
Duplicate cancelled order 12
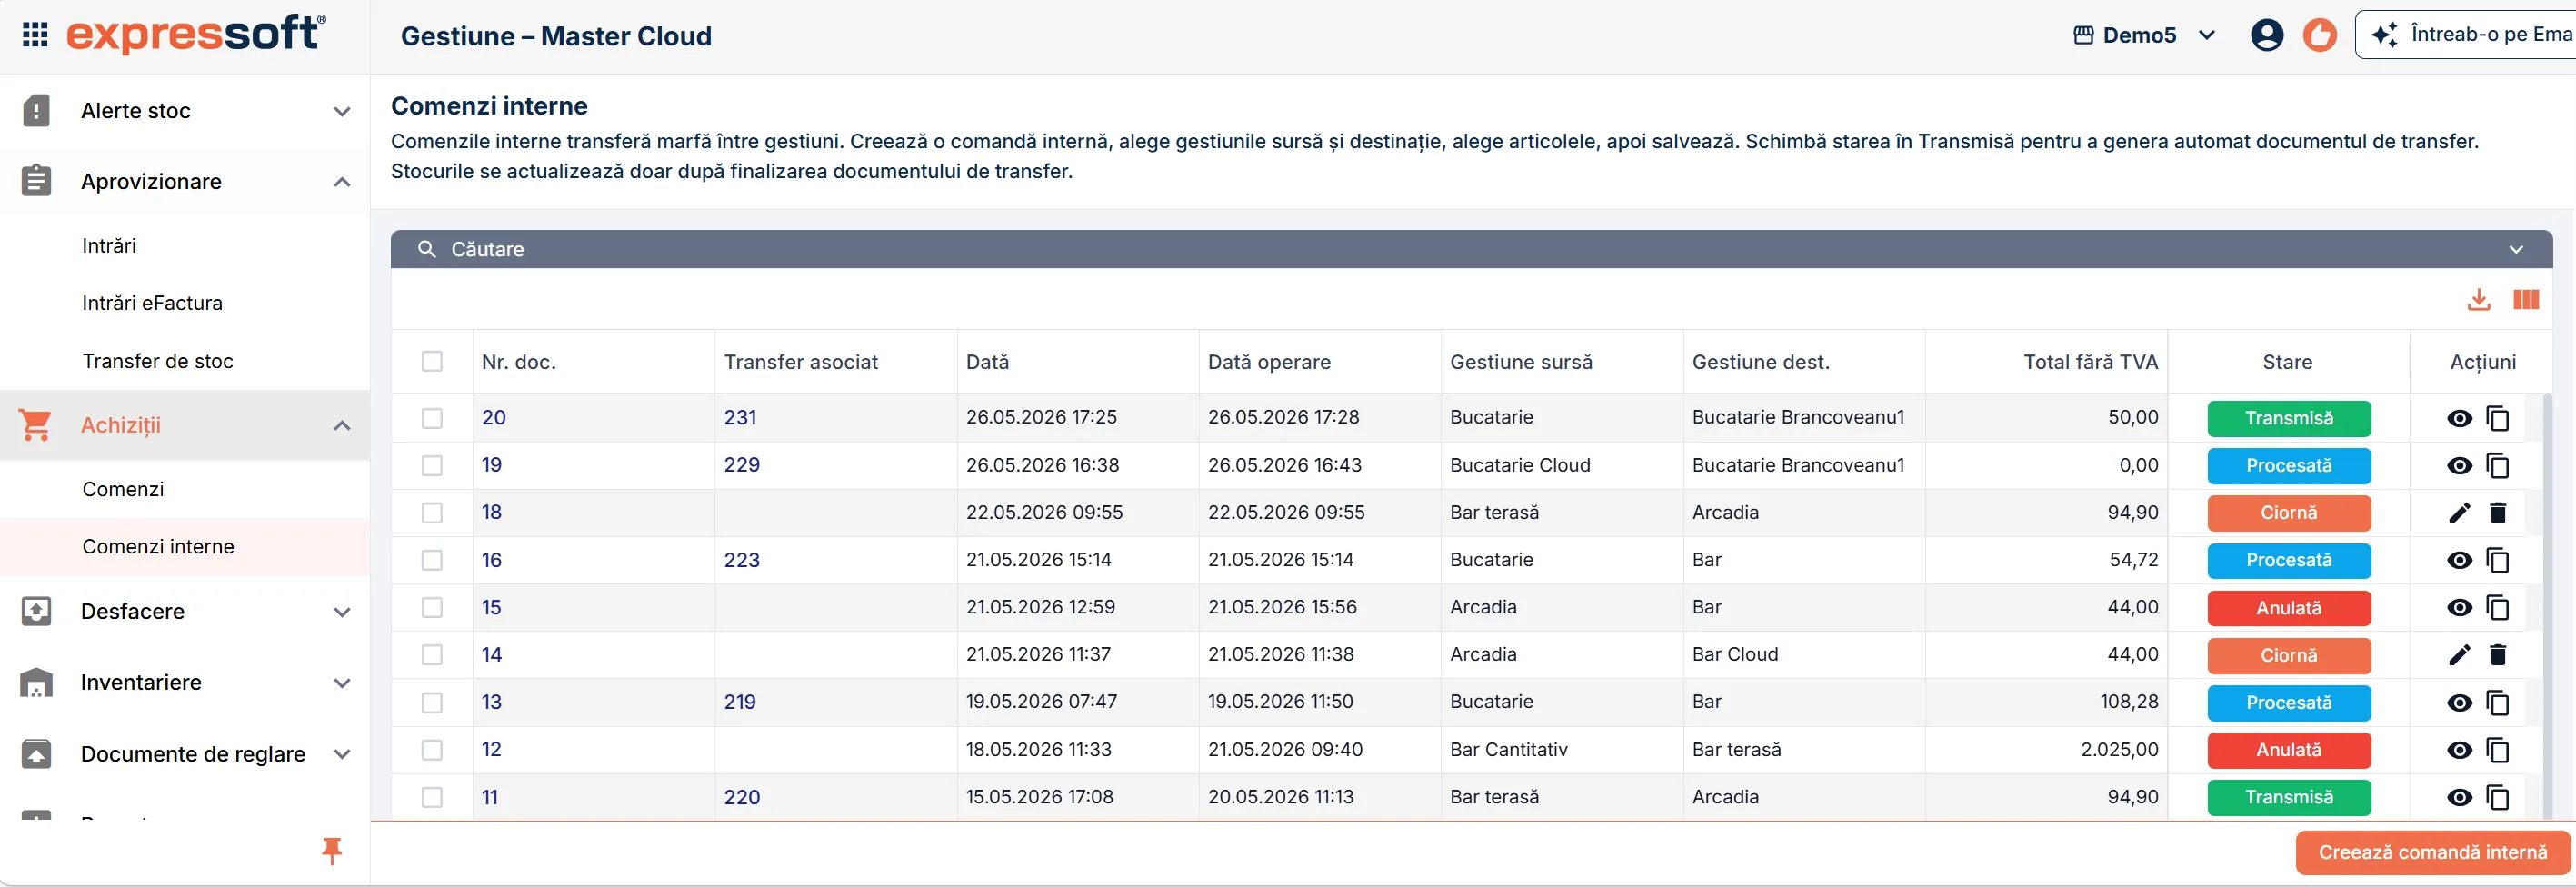2497,750
